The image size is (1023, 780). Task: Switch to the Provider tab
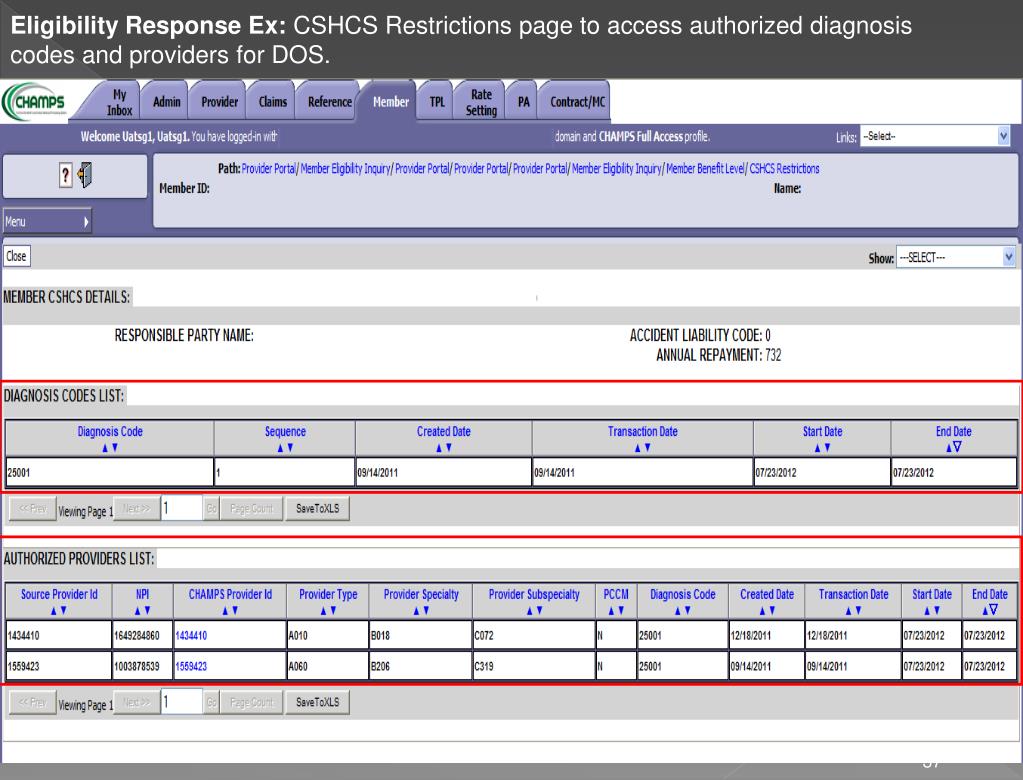[x=219, y=102]
